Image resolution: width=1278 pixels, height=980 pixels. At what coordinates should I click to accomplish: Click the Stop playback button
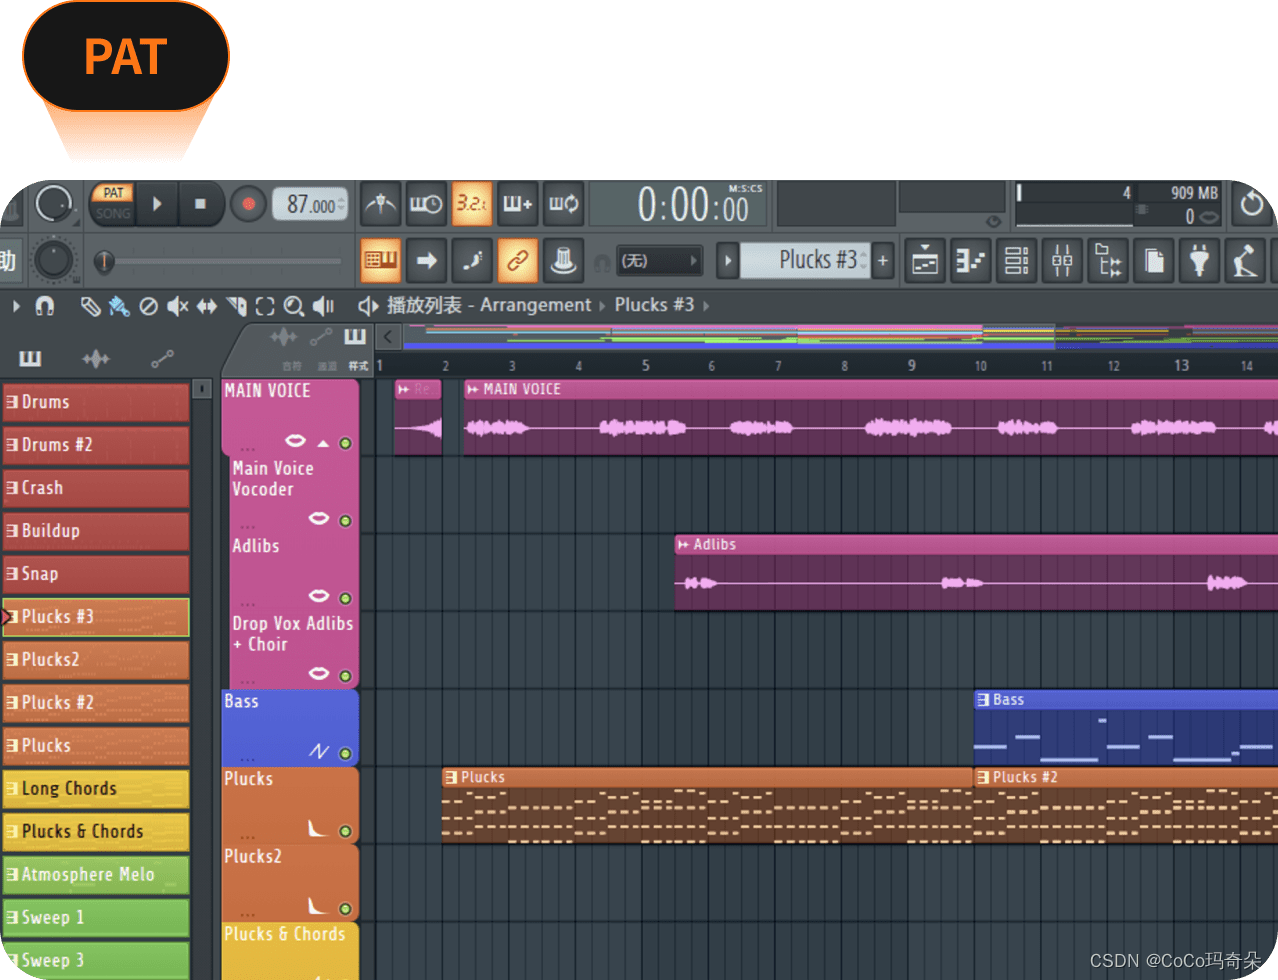pos(200,204)
